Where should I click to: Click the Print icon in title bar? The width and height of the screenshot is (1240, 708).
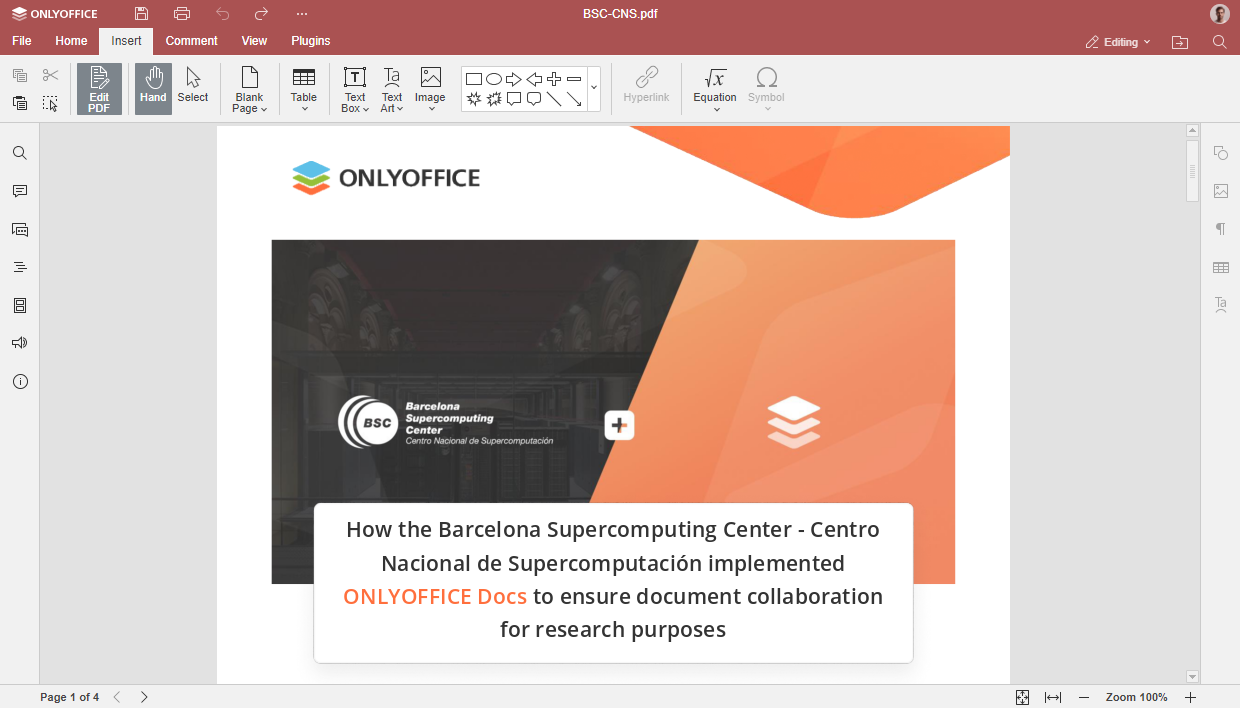pyautogui.click(x=181, y=14)
